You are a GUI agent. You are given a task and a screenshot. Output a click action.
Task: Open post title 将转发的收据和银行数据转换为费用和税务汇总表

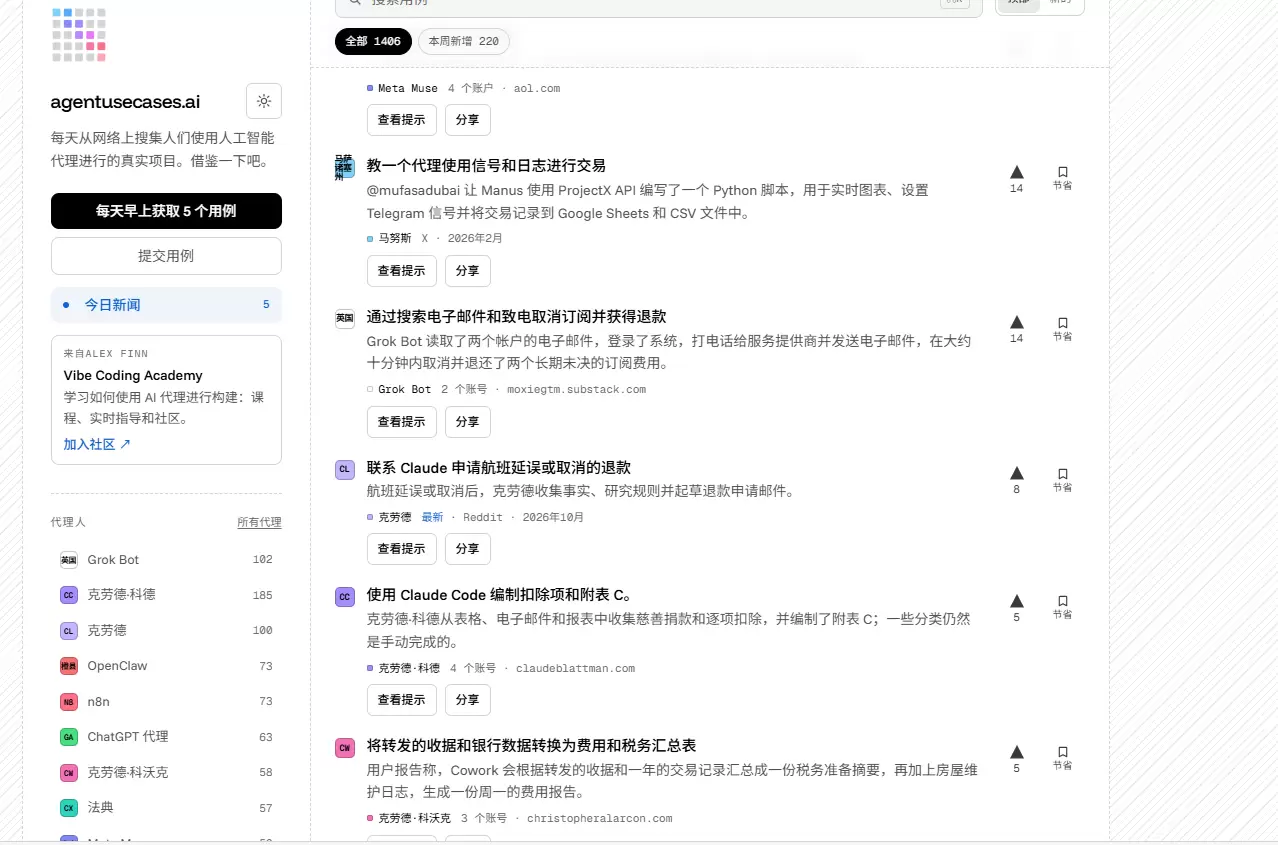(x=531, y=746)
